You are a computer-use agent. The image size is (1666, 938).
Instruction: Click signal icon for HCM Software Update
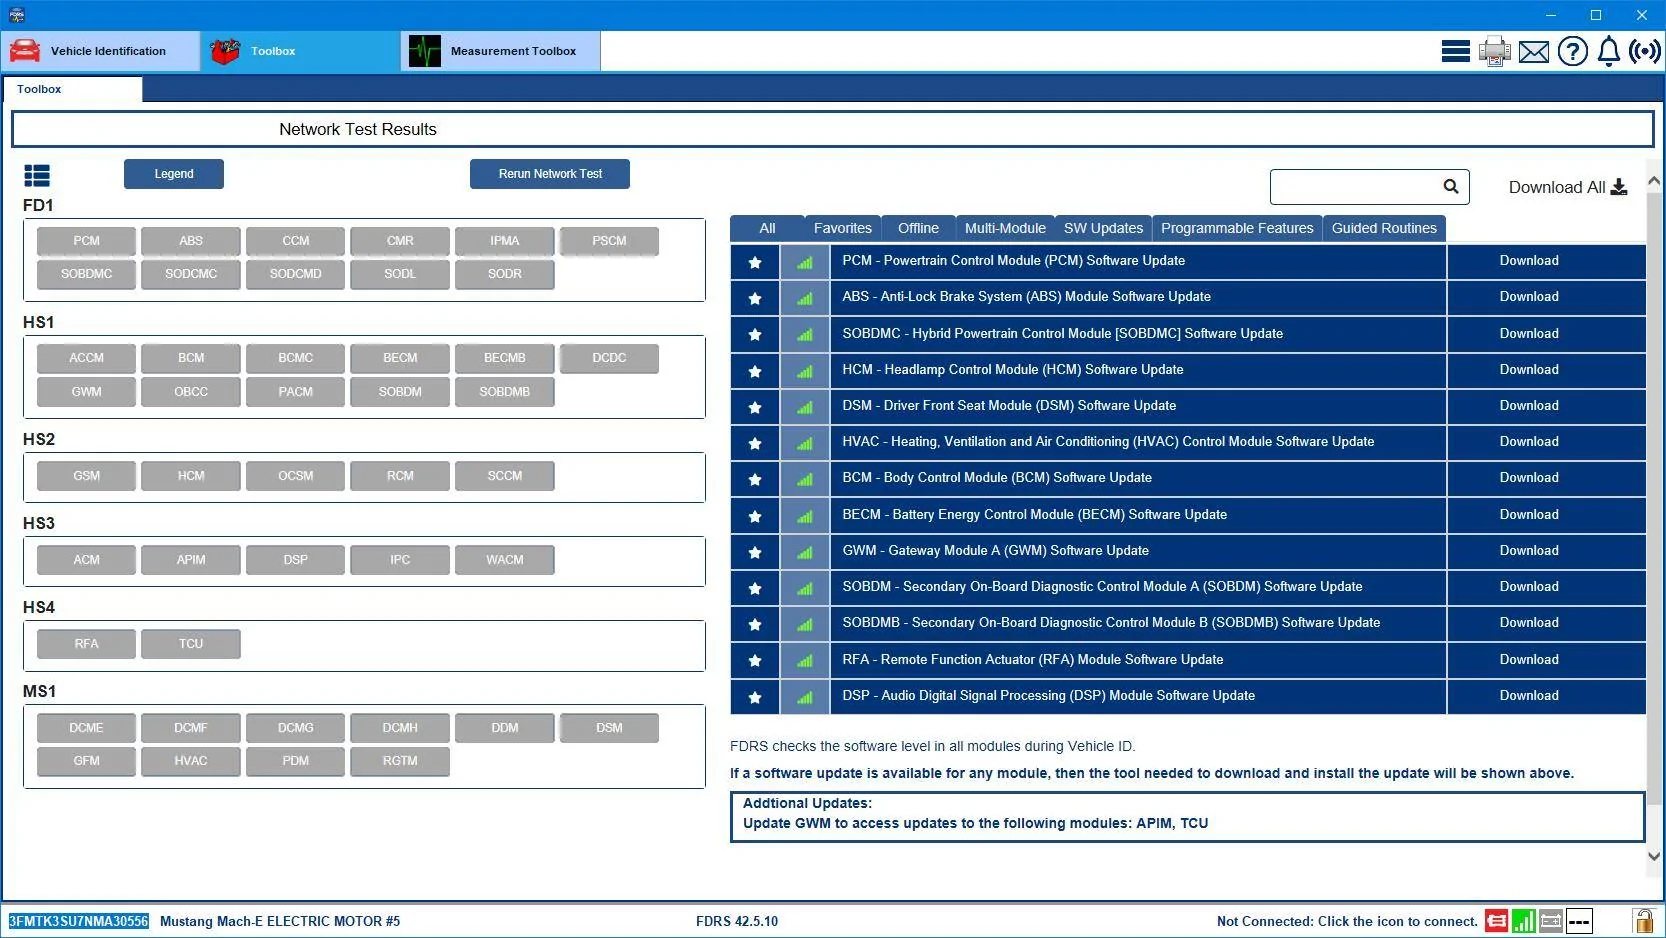click(805, 371)
